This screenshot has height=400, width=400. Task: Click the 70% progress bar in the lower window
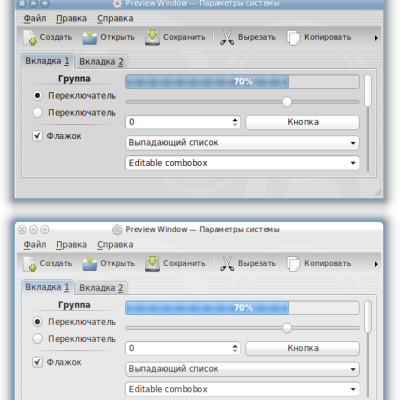[242, 308]
